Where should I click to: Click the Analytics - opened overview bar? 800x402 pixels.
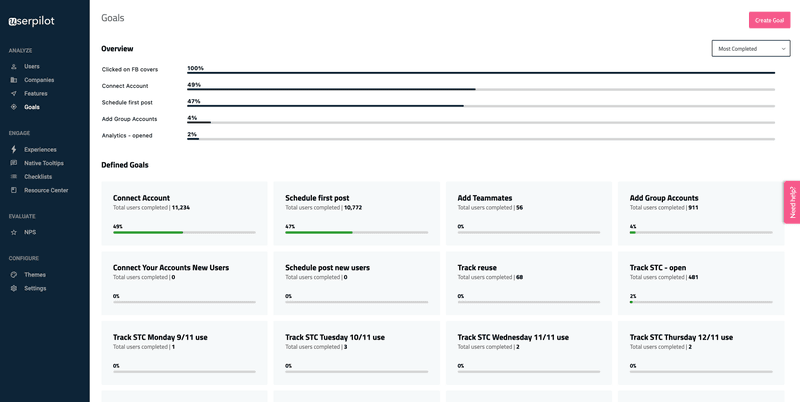pyautogui.click(x=481, y=139)
